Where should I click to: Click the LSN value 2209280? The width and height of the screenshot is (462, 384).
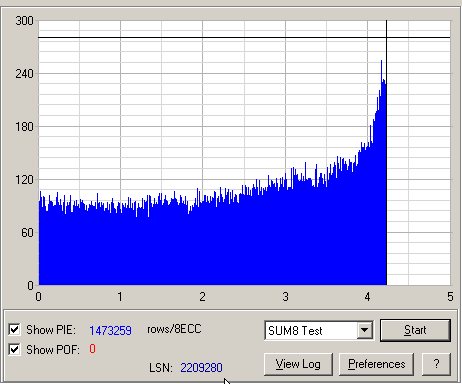point(201,368)
